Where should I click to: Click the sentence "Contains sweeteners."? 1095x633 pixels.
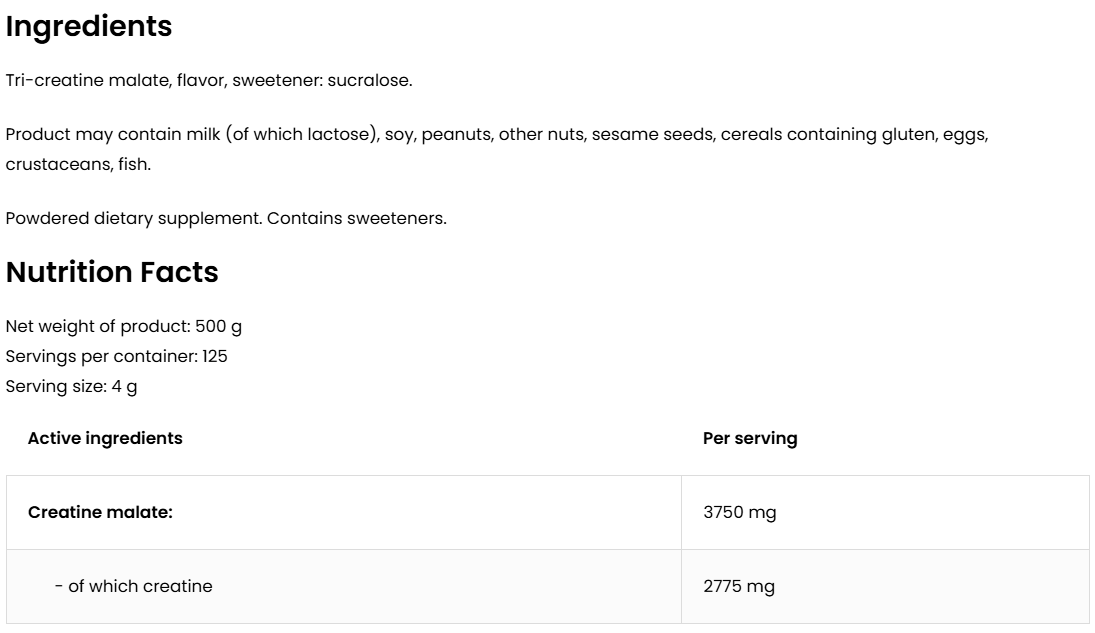(x=357, y=218)
